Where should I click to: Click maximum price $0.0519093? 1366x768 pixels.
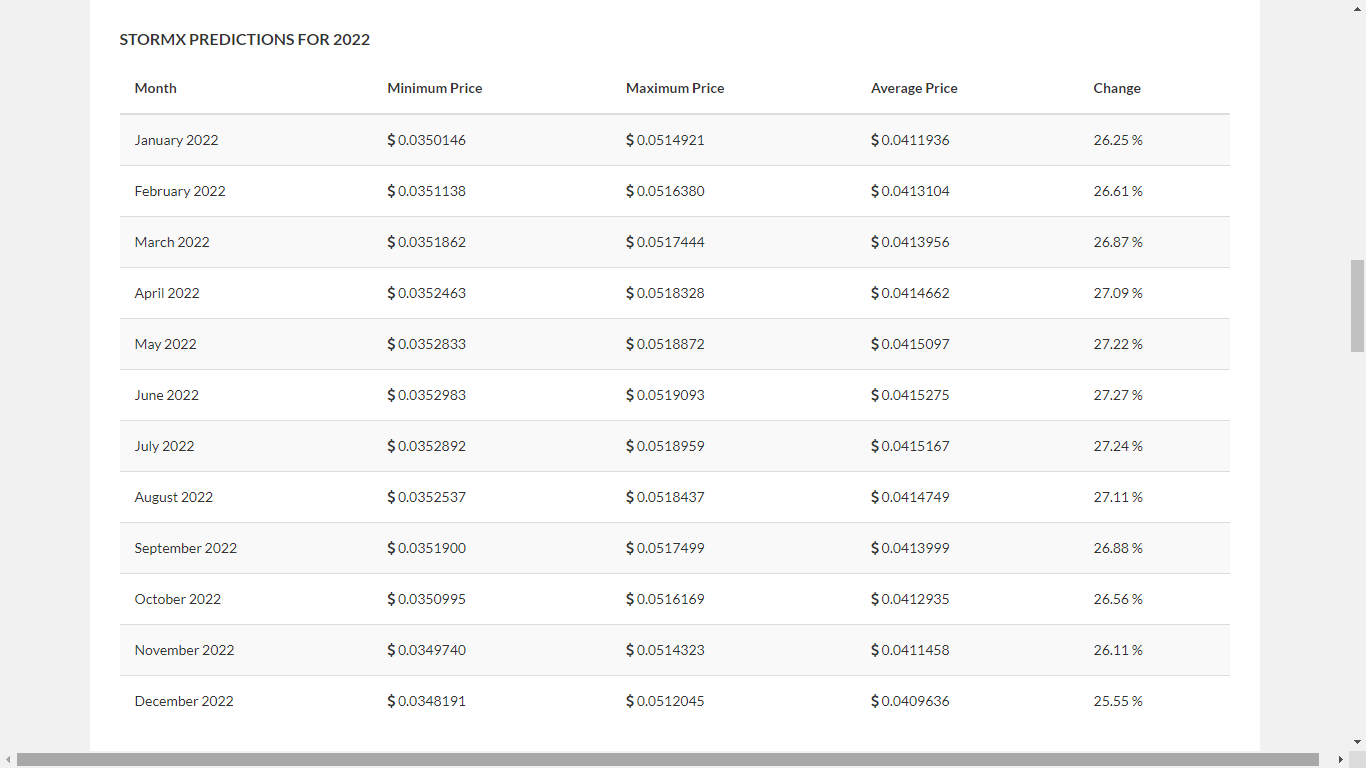click(x=665, y=395)
